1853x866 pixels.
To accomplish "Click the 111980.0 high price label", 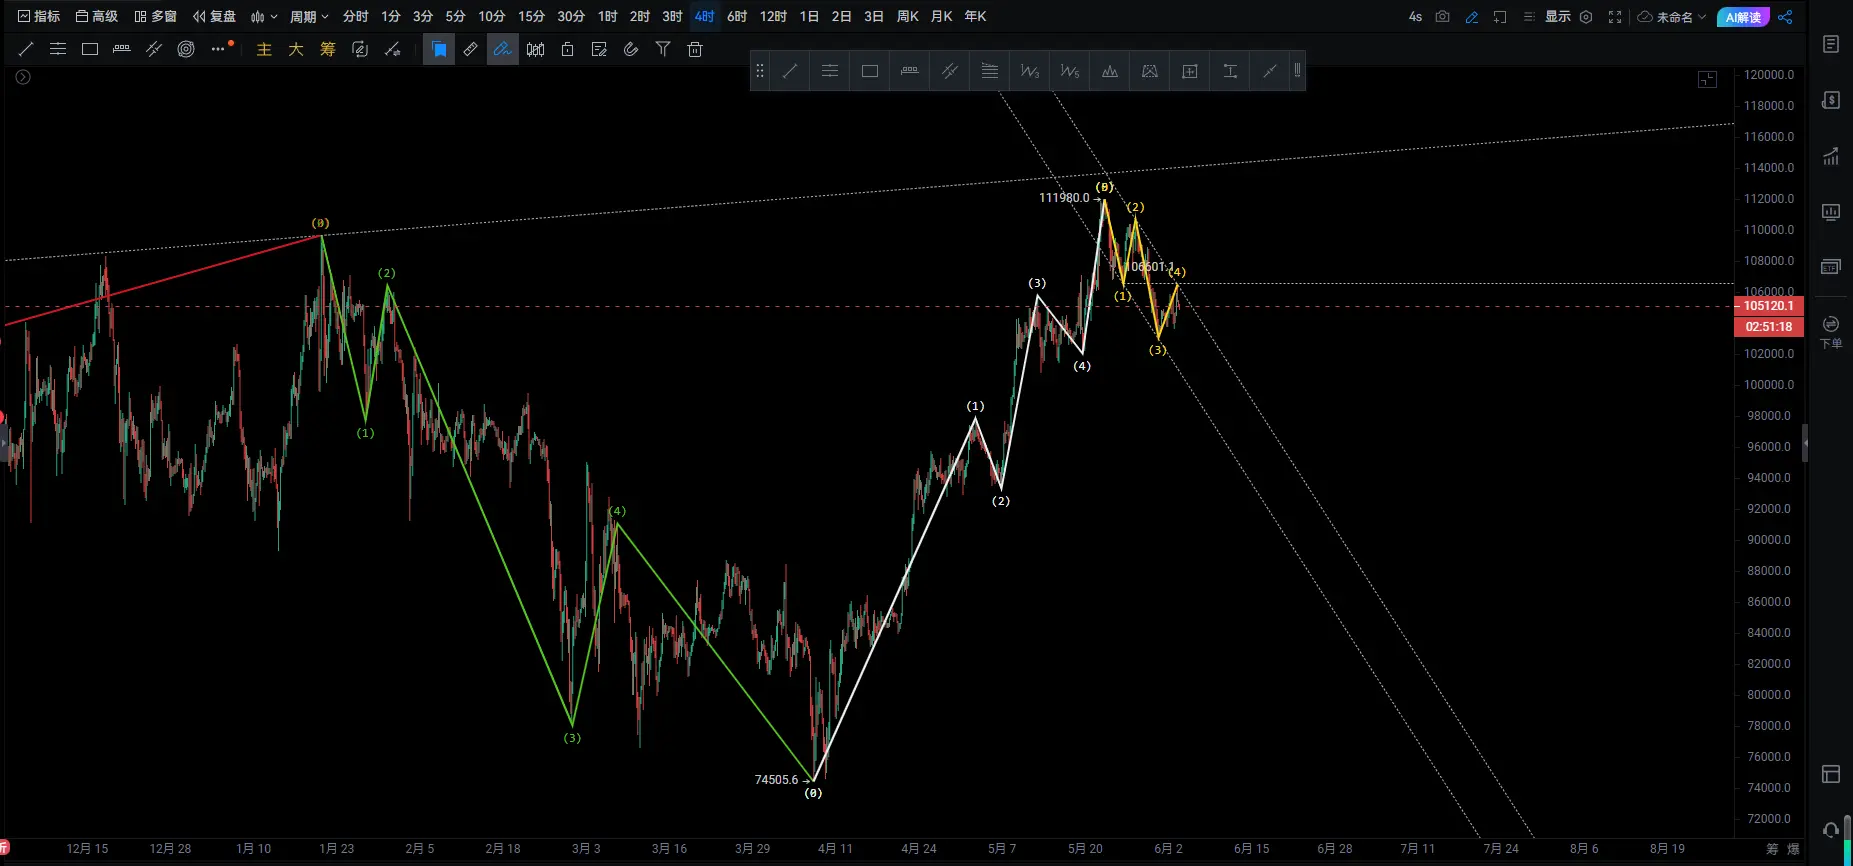I will [1064, 198].
